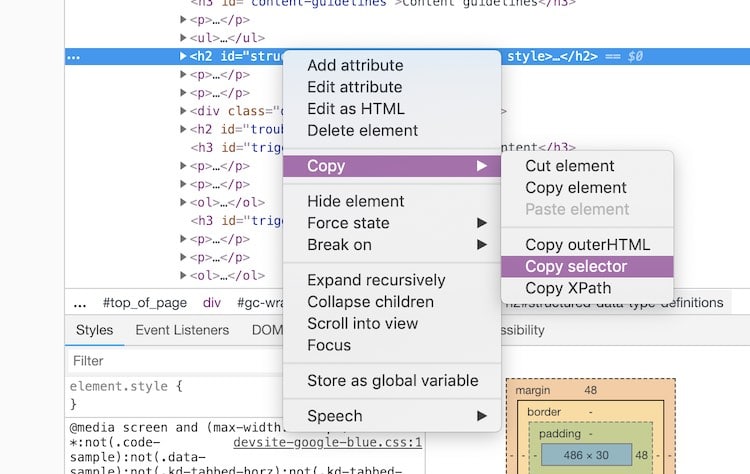Expand the p node above ul
The width and height of the screenshot is (750, 474).
[x=183, y=19]
